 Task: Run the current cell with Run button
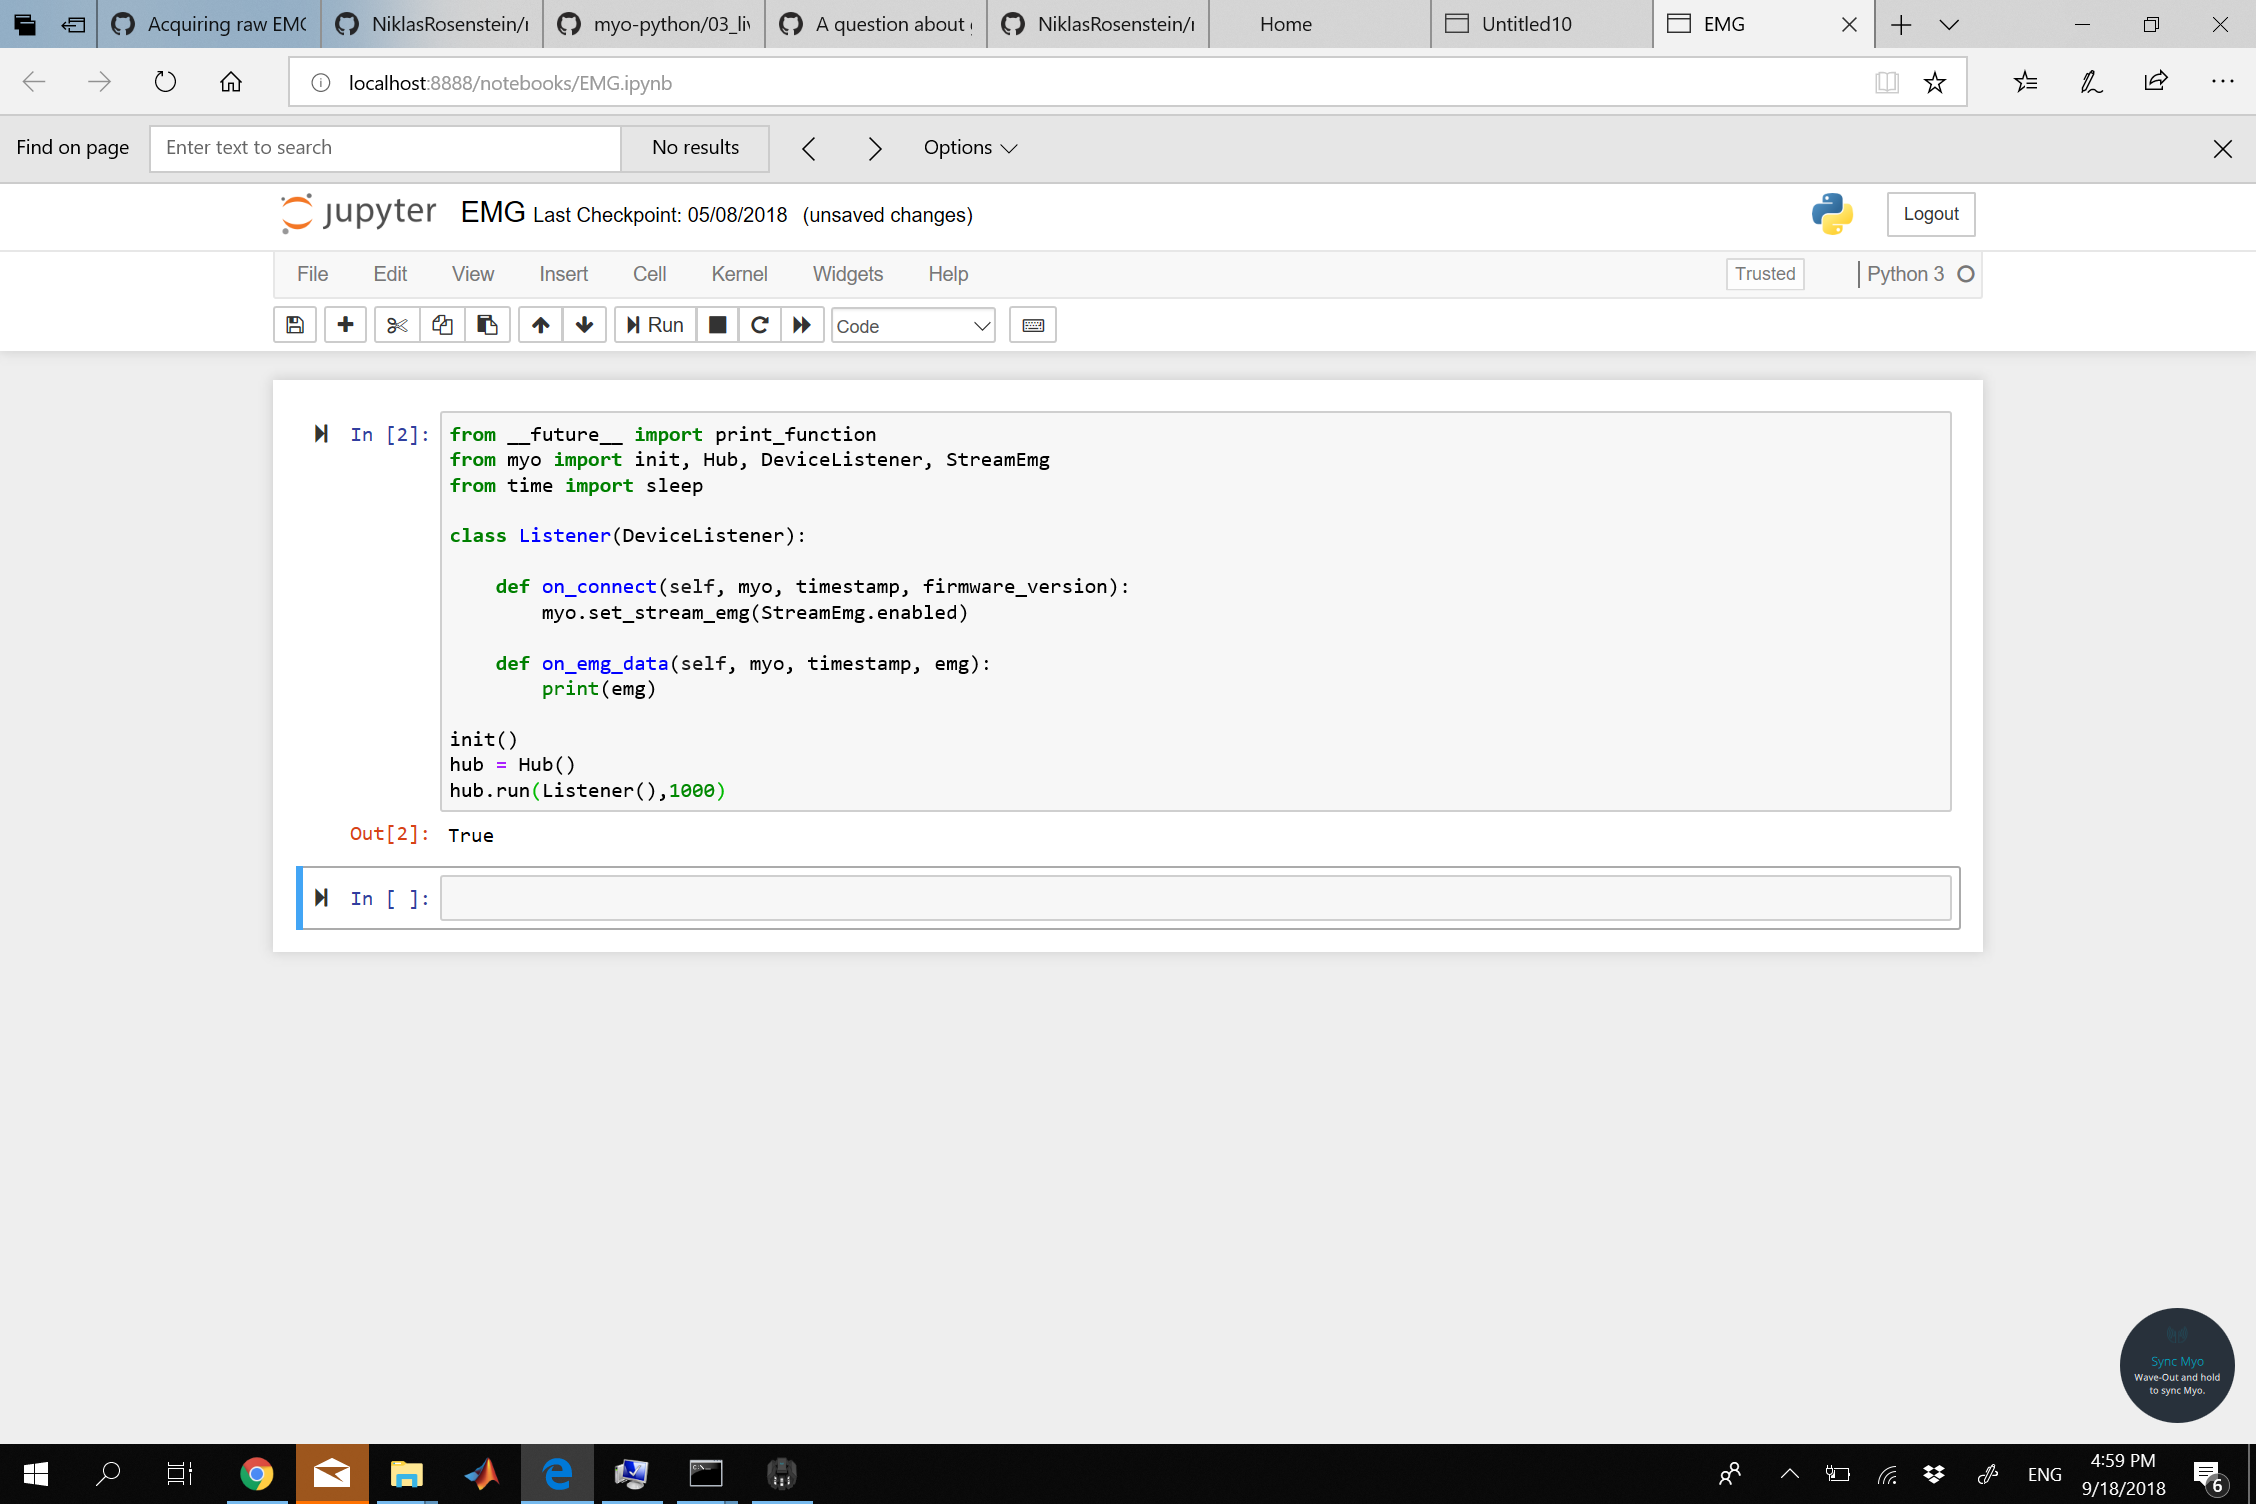tap(654, 324)
